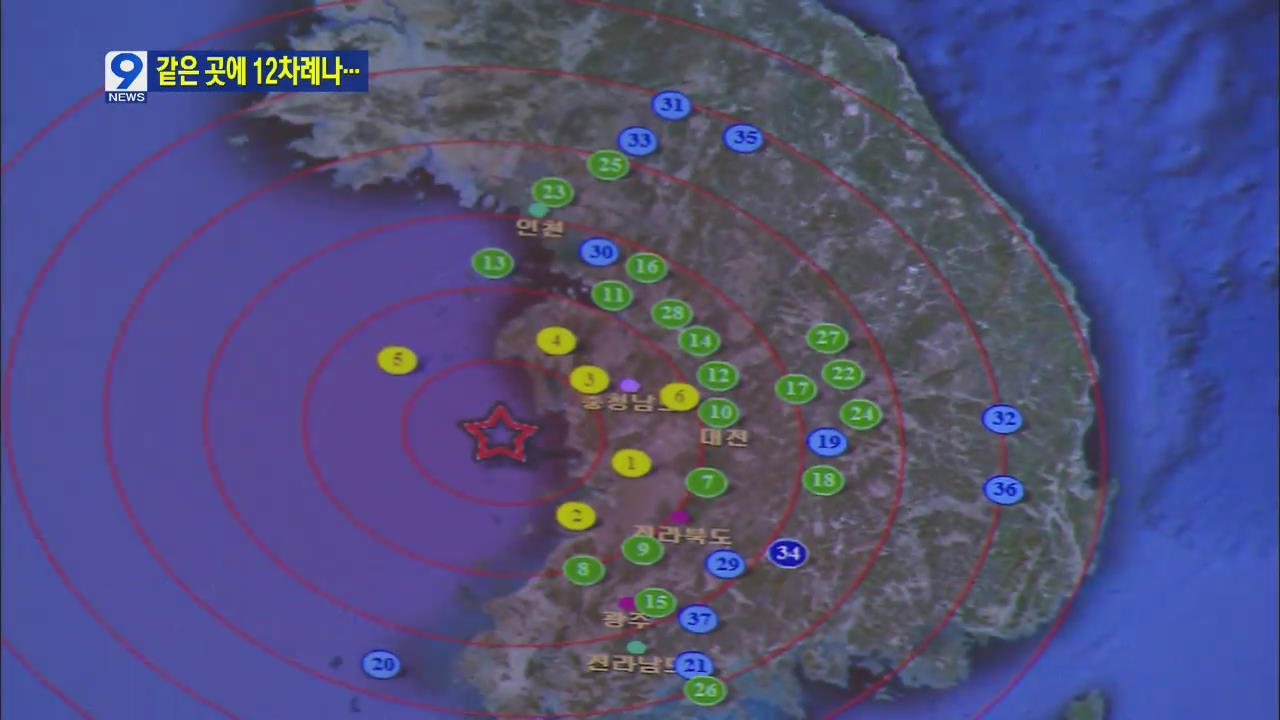
Task: Select yellow marker number 6
Action: (x=679, y=397)
